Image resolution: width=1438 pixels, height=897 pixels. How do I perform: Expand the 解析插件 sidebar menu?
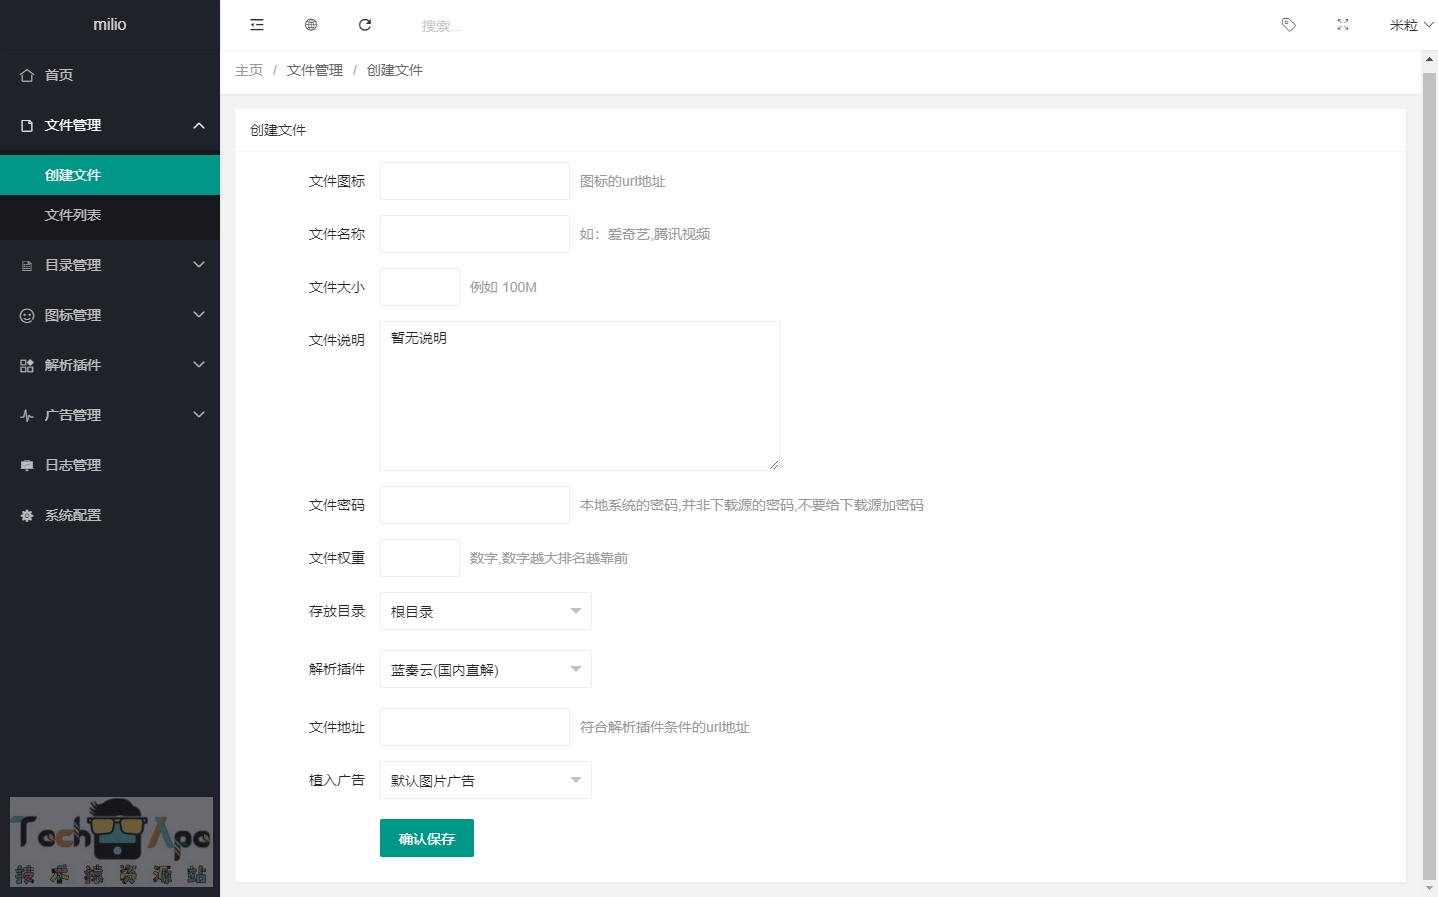tap(110, 365)
